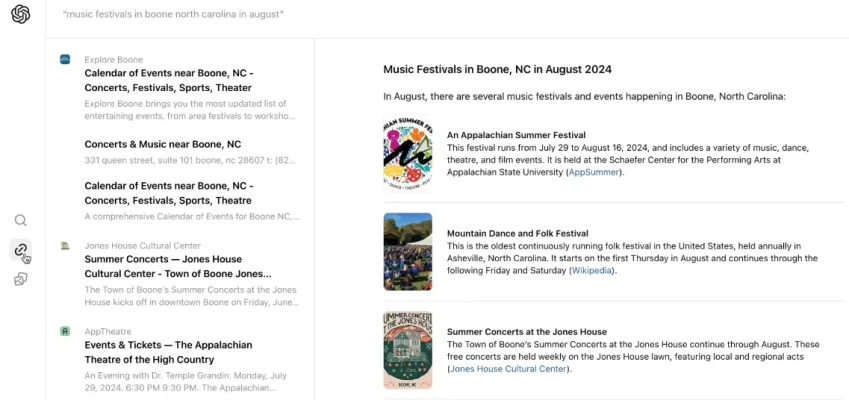Click the ChatGPT logo icon
This screenshot has height=400, width=849.
click(20, 15)
